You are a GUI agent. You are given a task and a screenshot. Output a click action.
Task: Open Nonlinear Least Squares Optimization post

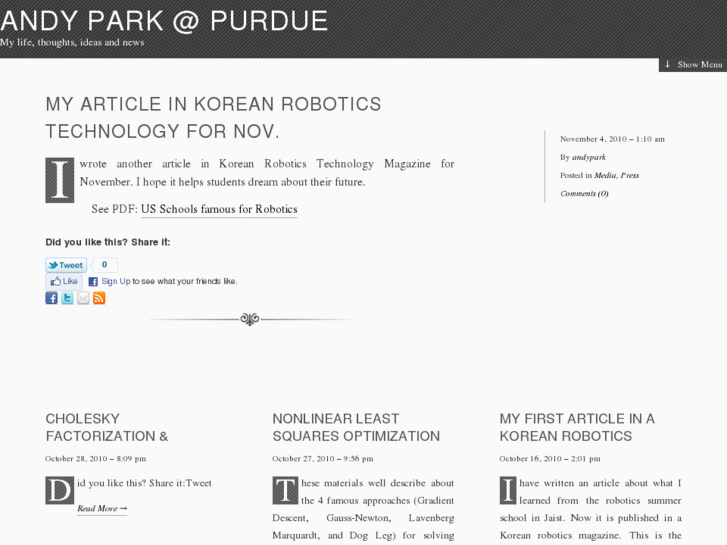tap(356, 427)
